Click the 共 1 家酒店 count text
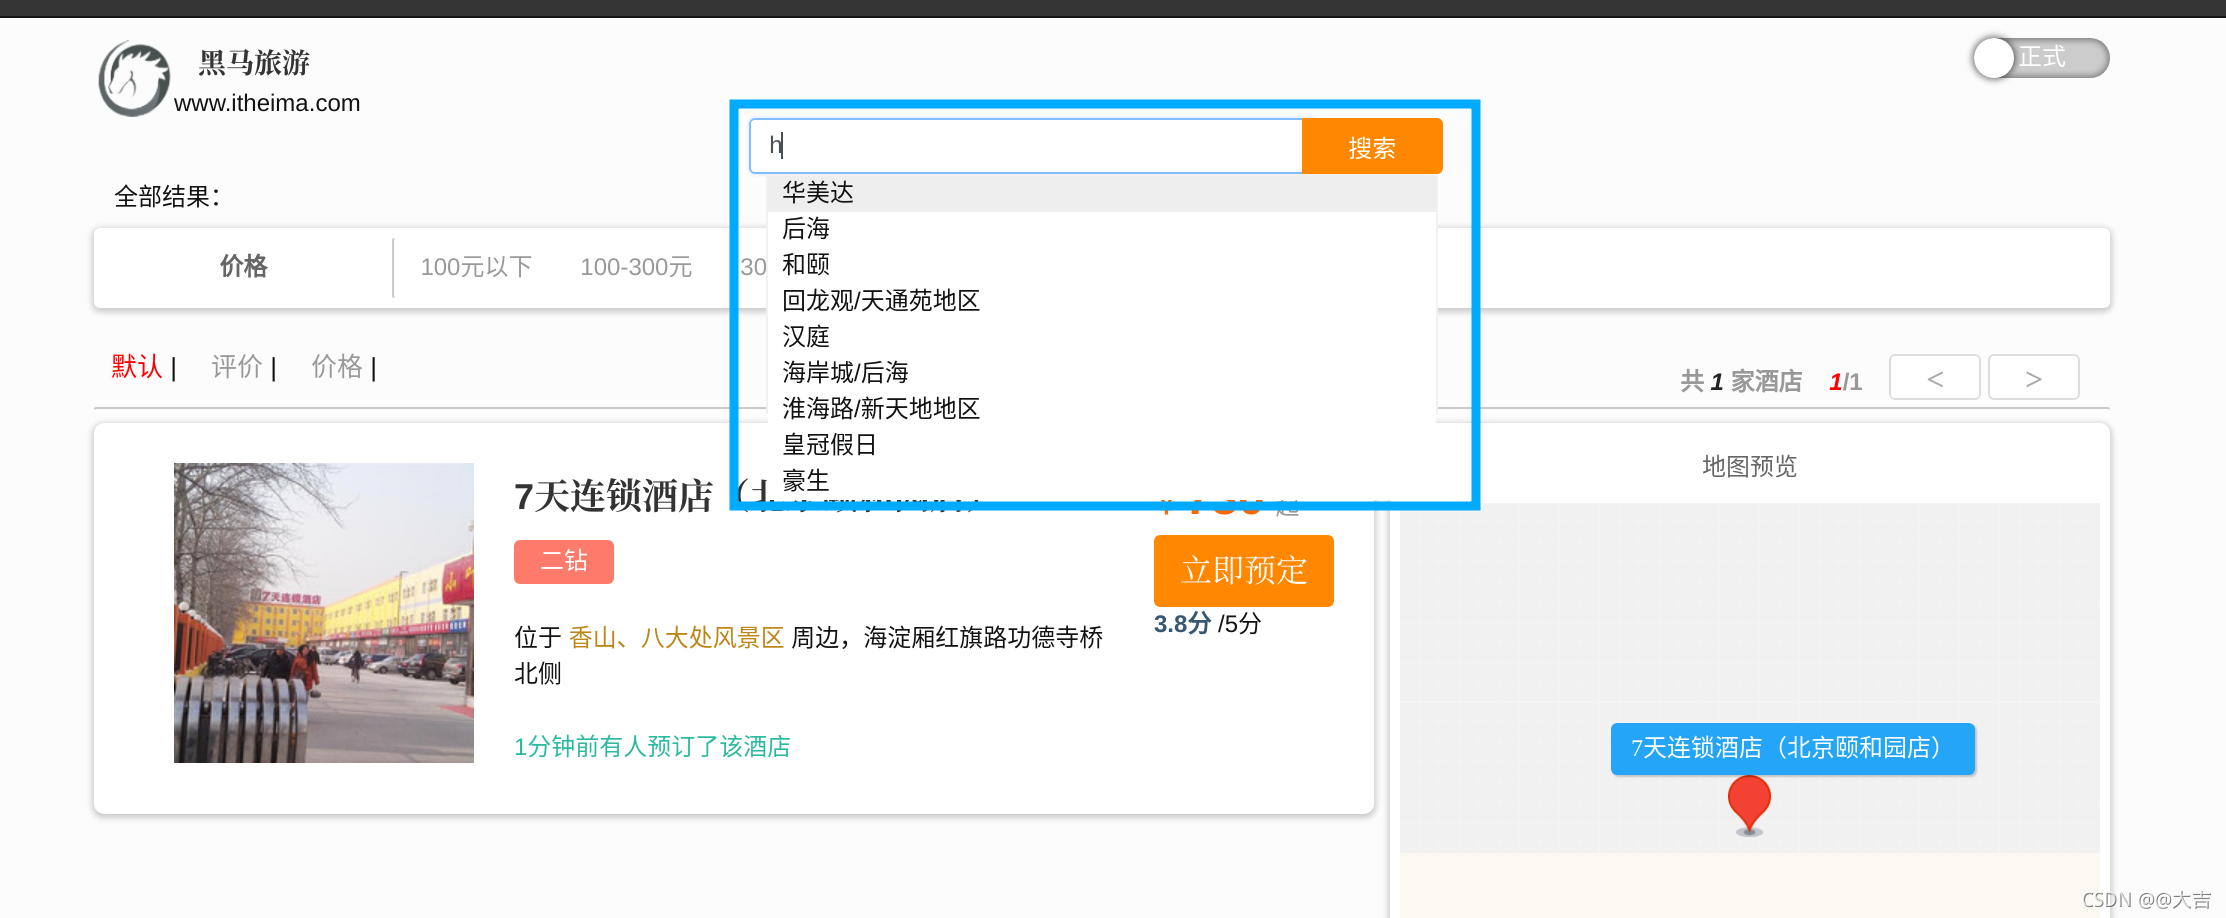2226x918 pixels. [x=1741, y=381]
